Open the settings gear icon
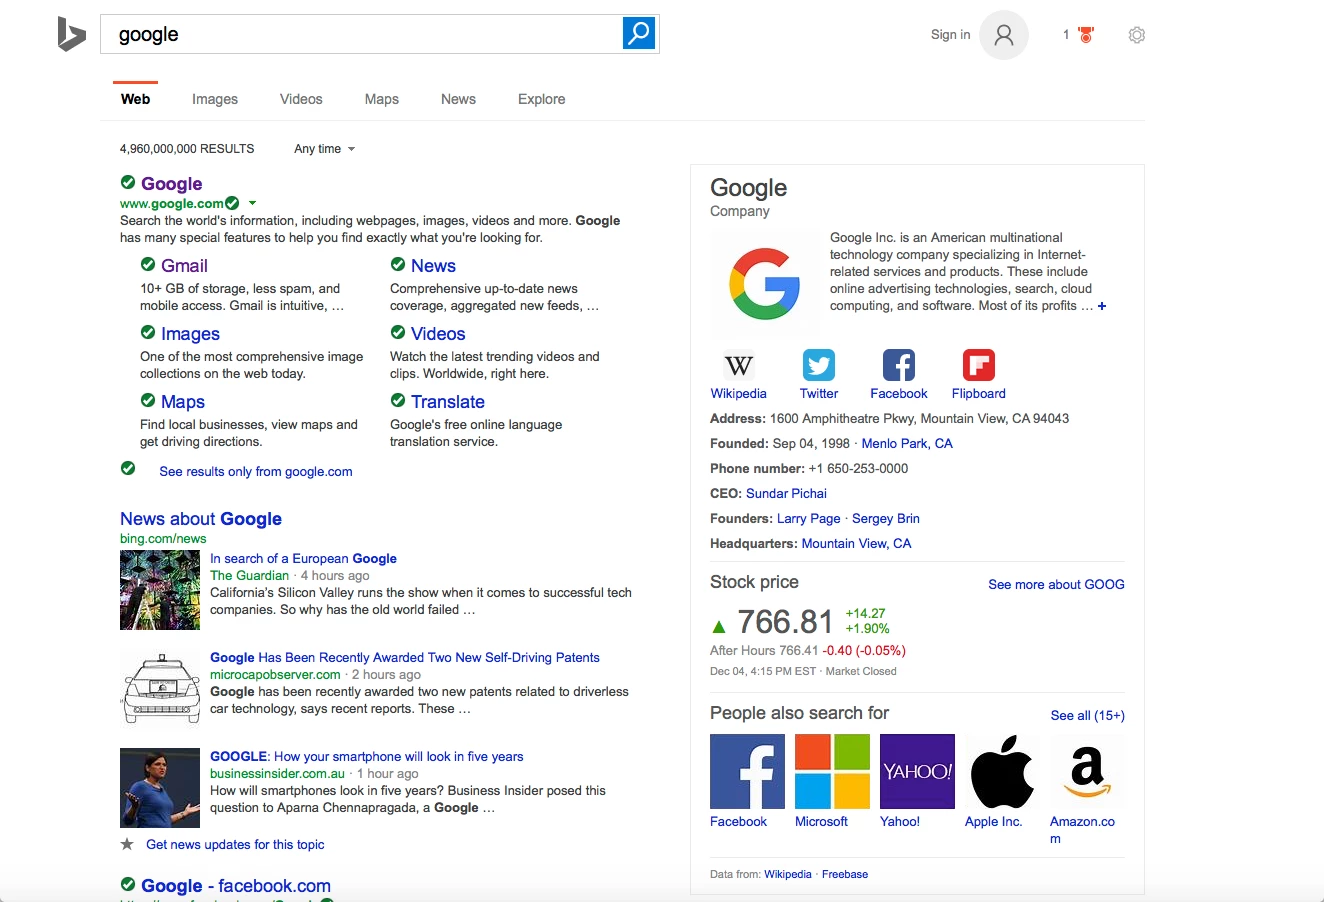The height and width of the screenshot is (902, 1324). click(1137, 35)
